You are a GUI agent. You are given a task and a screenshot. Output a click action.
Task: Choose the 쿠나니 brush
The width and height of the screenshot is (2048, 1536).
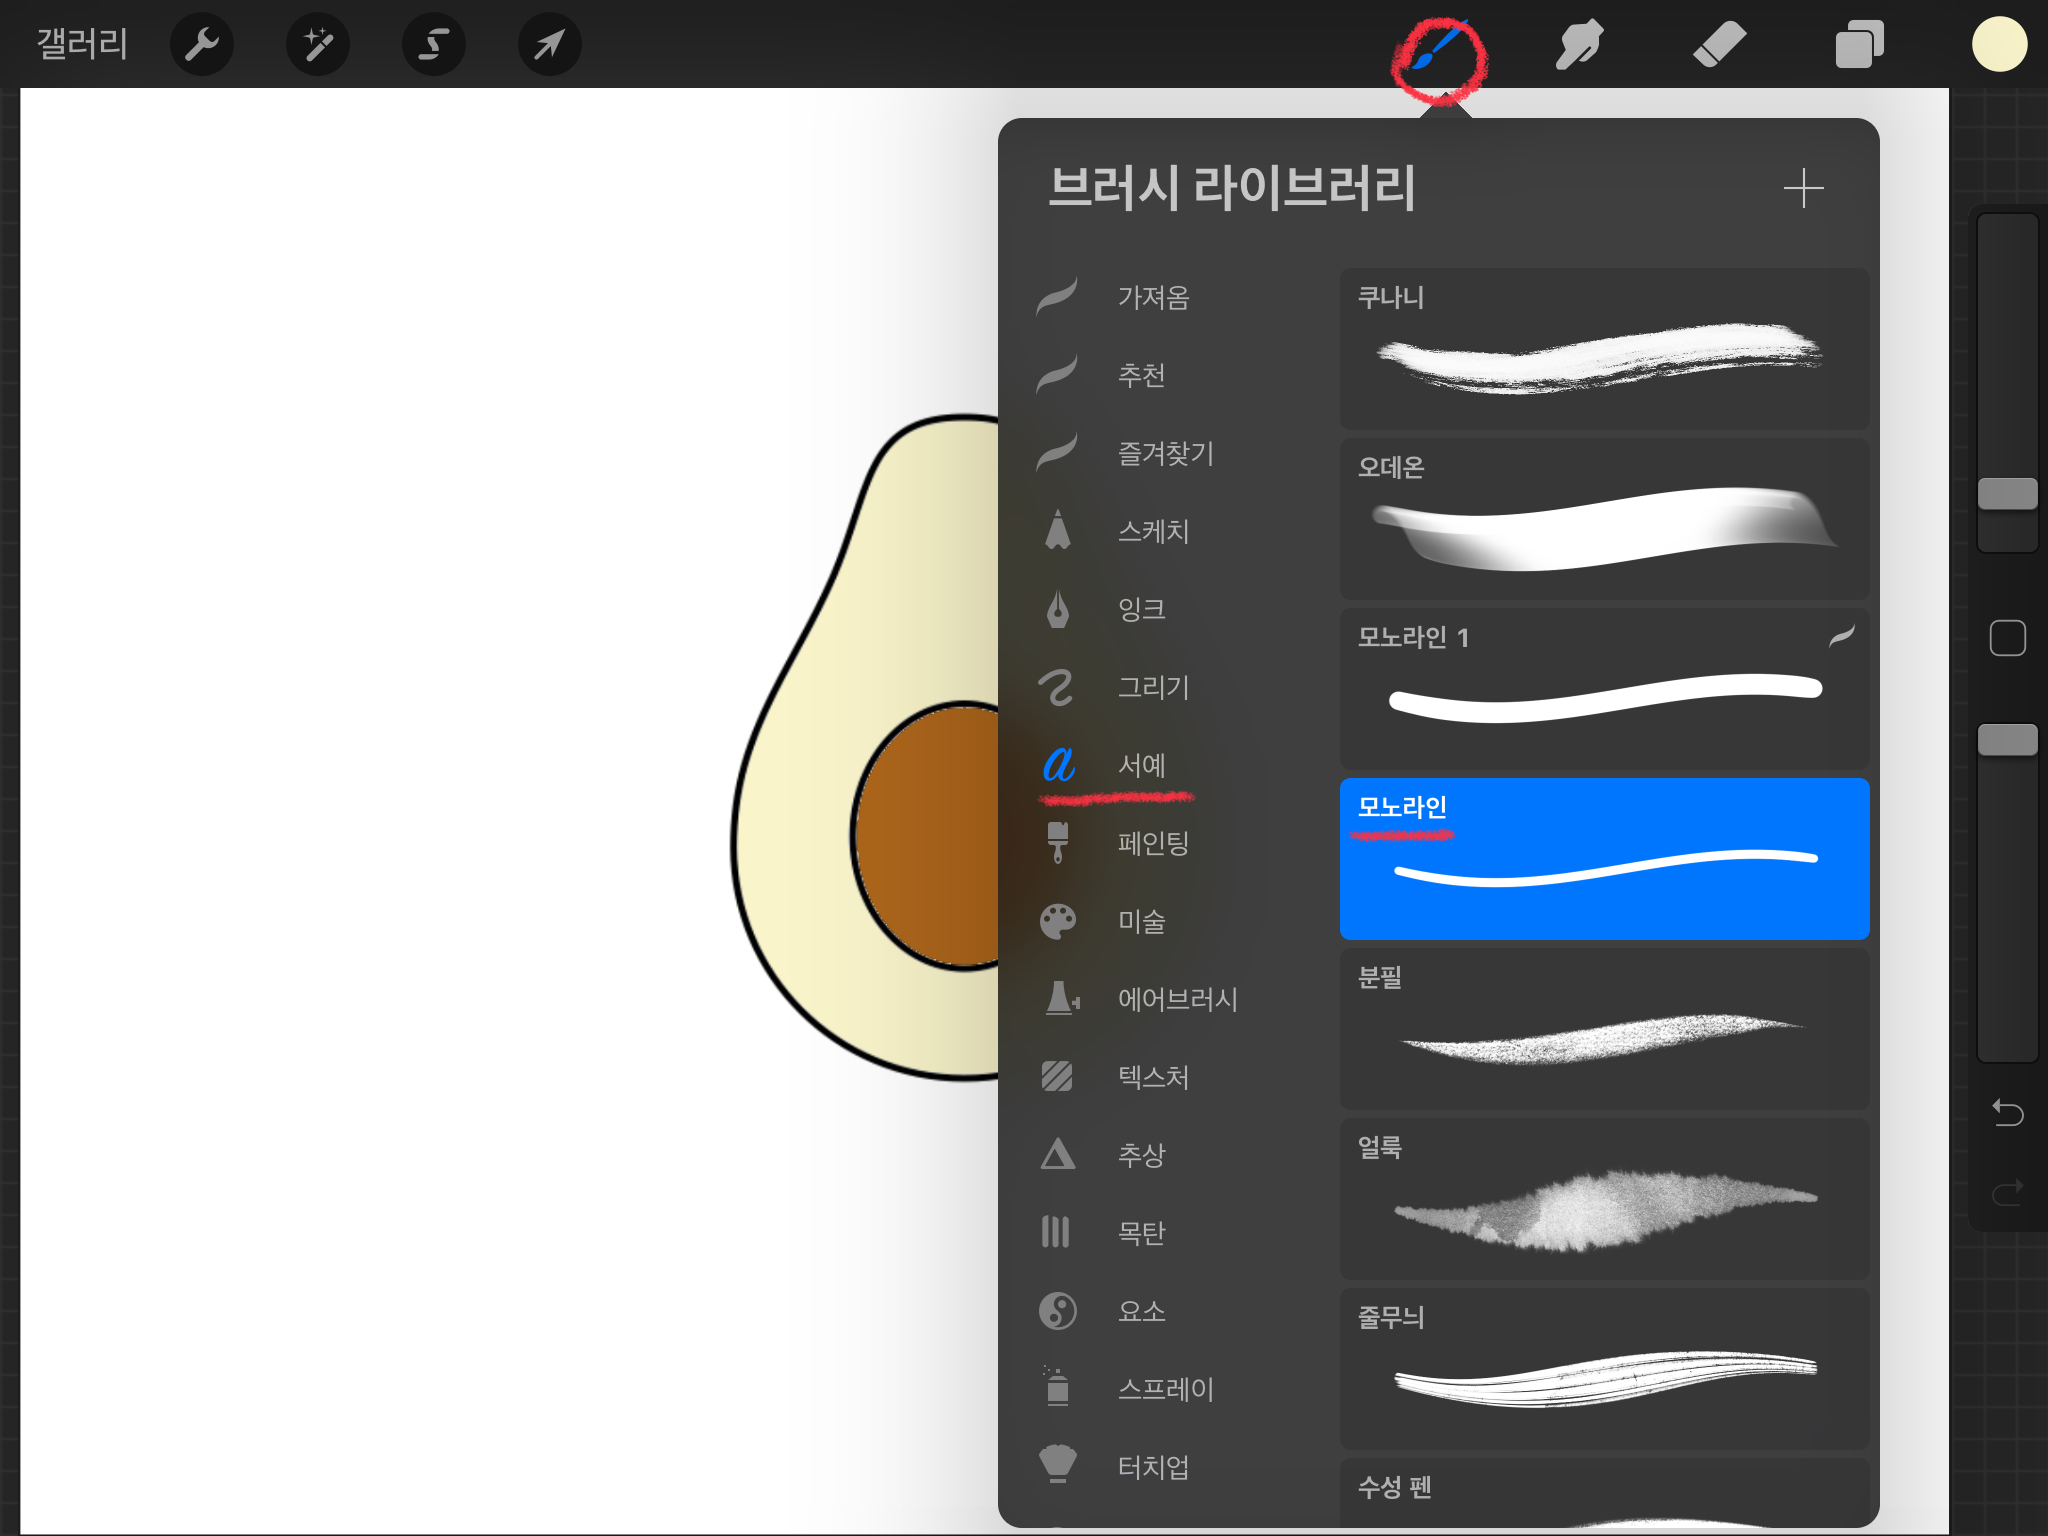(x=1604, y=349)
